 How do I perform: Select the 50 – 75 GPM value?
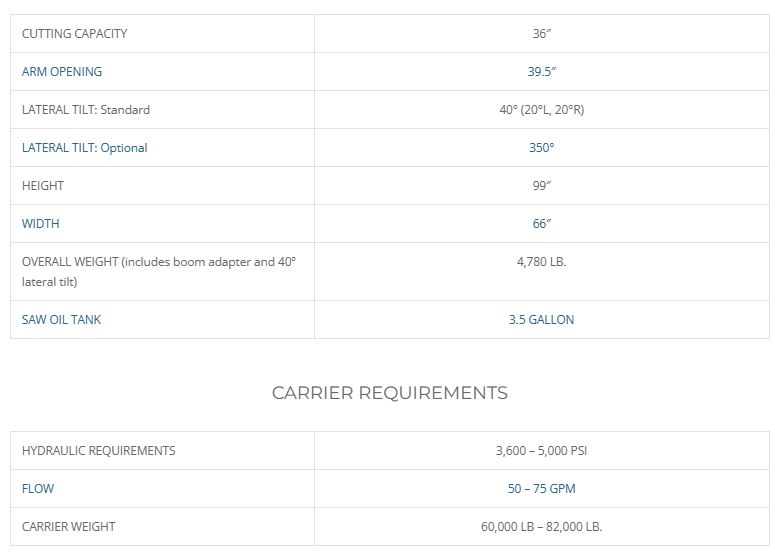pos(541,489)
